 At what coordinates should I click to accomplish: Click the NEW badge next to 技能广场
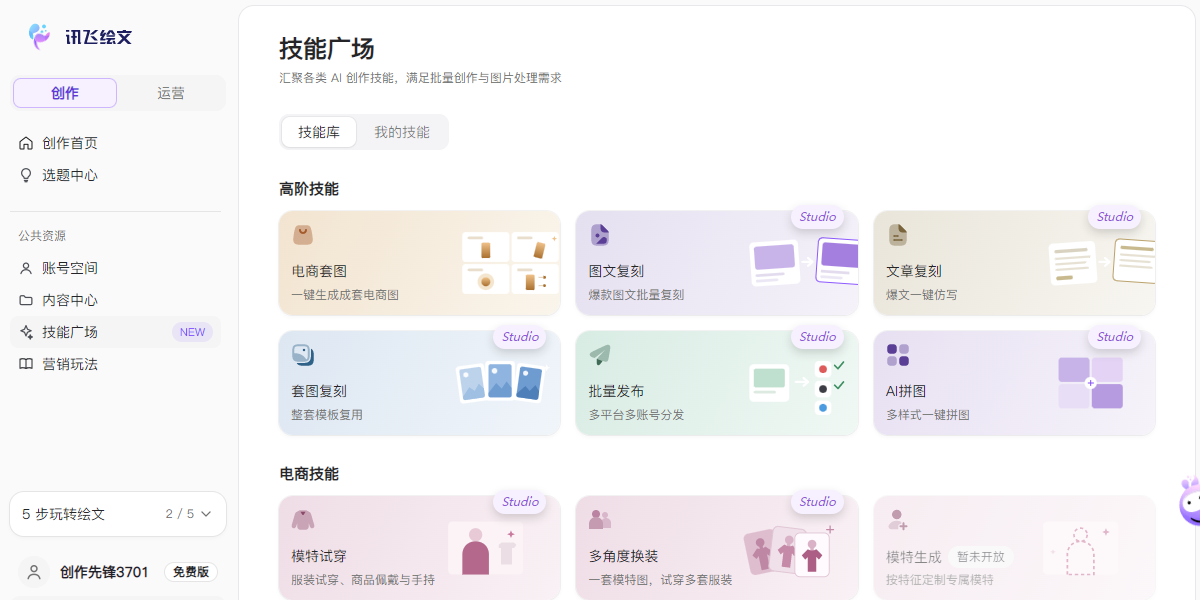pyautogui.click(x=192, y=332)
